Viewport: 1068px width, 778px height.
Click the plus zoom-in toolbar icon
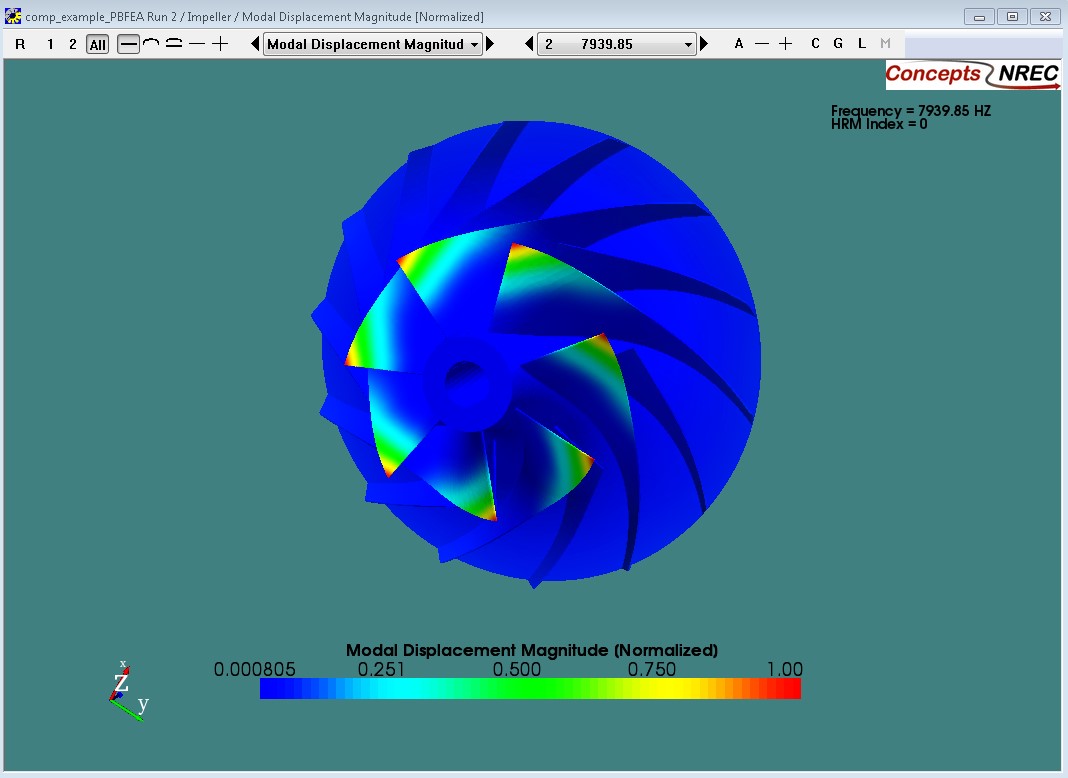pos(220,44)
